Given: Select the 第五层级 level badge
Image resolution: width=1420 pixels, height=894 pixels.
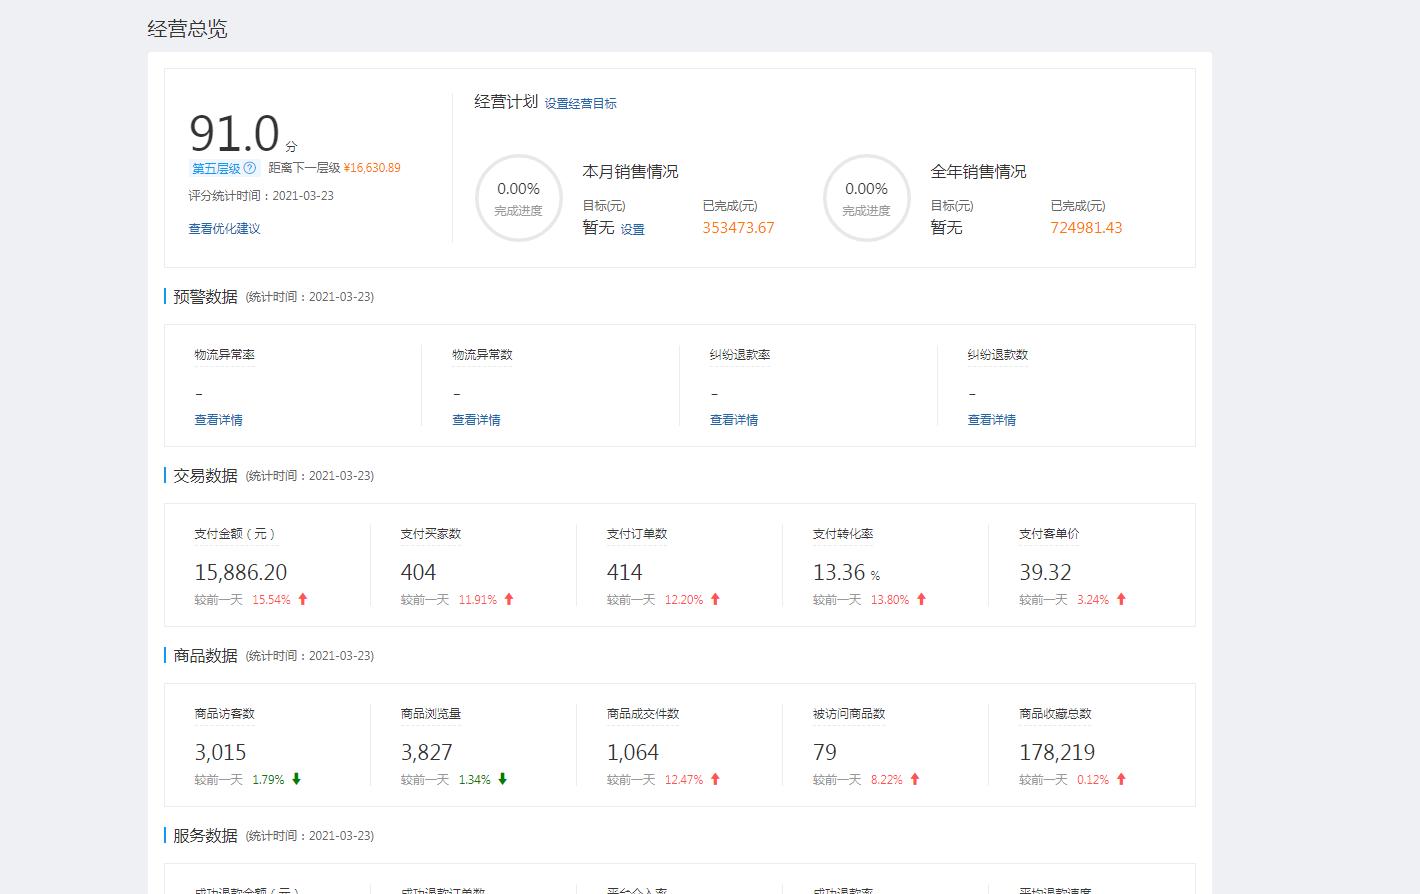Looking at the screenshot, I should (x=213, y=168).
